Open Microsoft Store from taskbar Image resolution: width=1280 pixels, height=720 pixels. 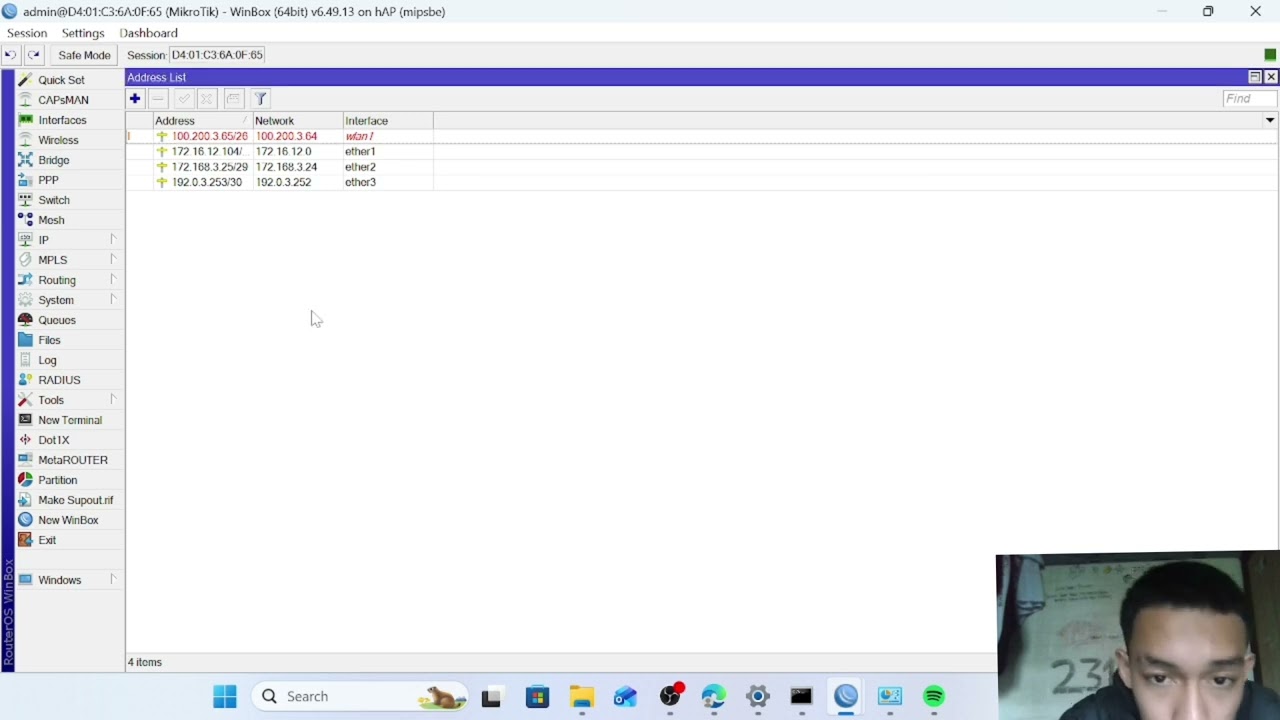click(x=537, y=696)
